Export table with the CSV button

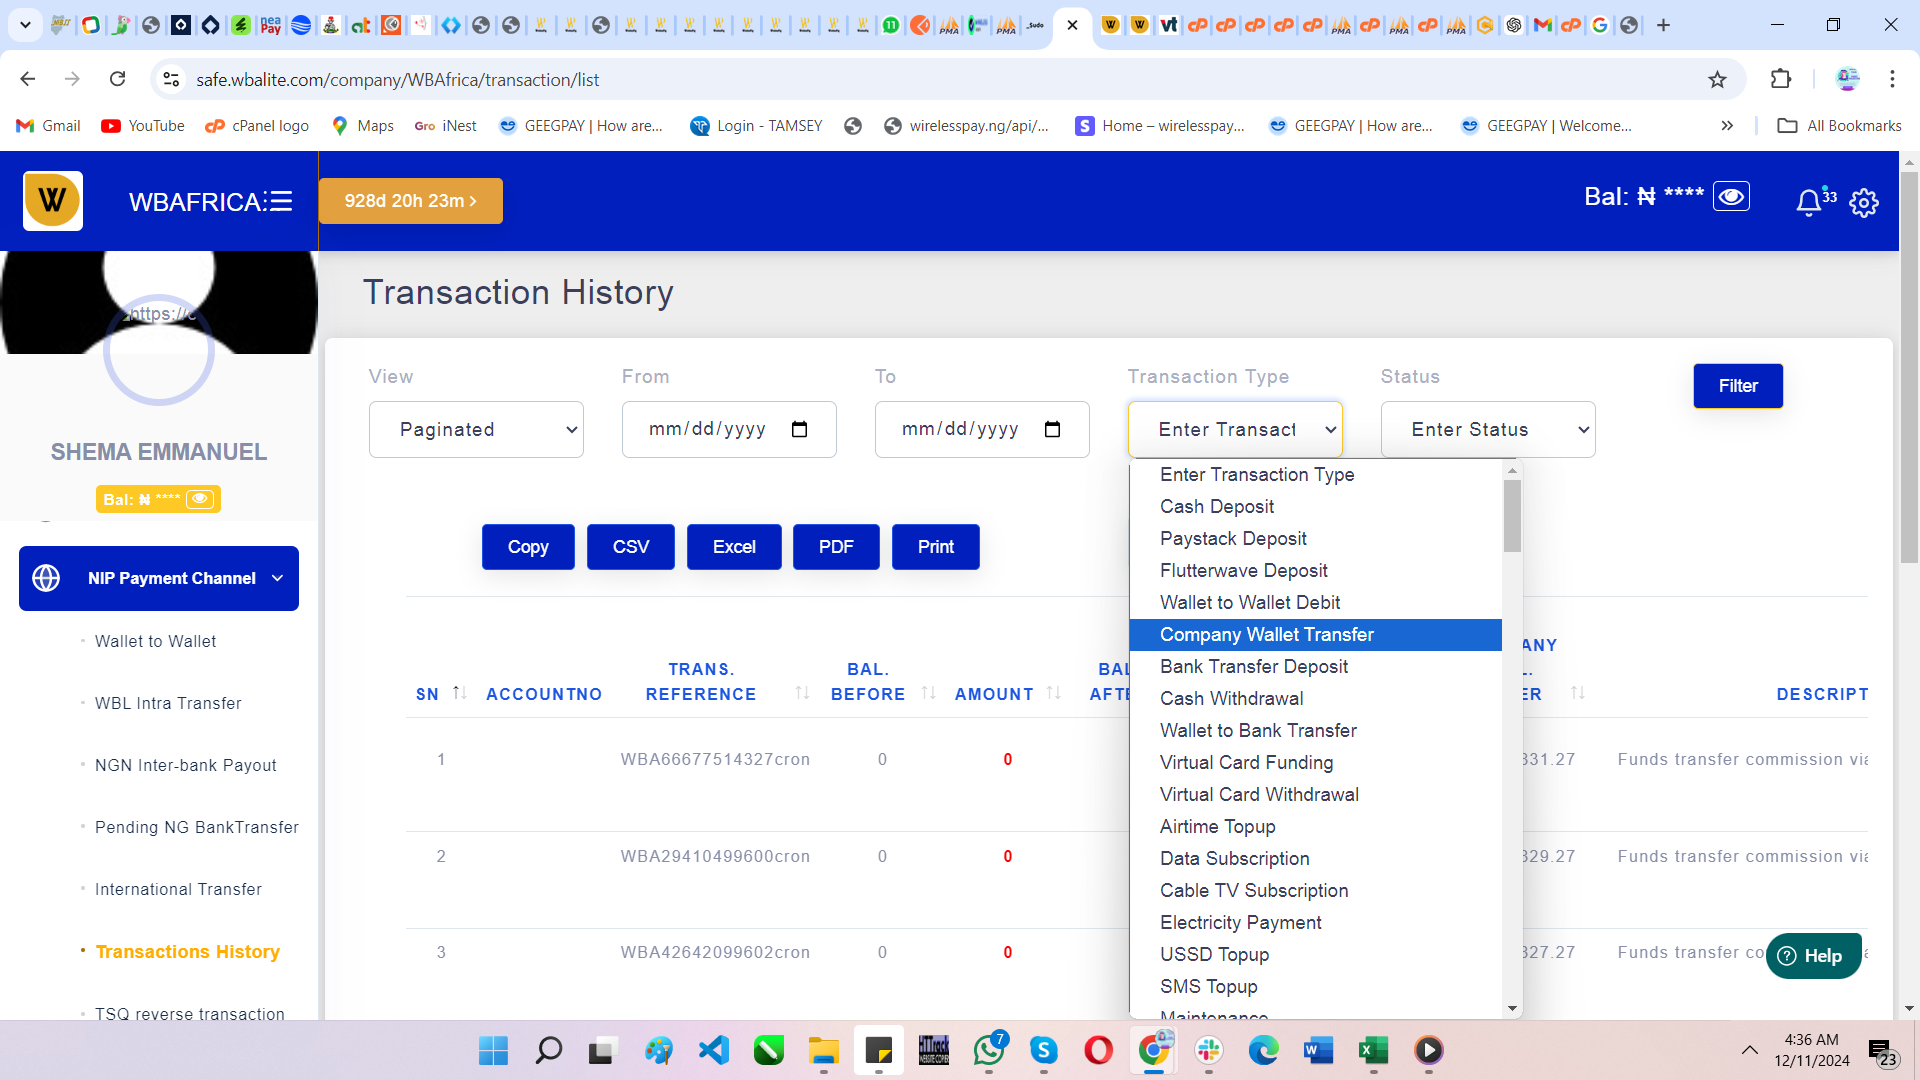pyautogui.click(x=630, y=547)
